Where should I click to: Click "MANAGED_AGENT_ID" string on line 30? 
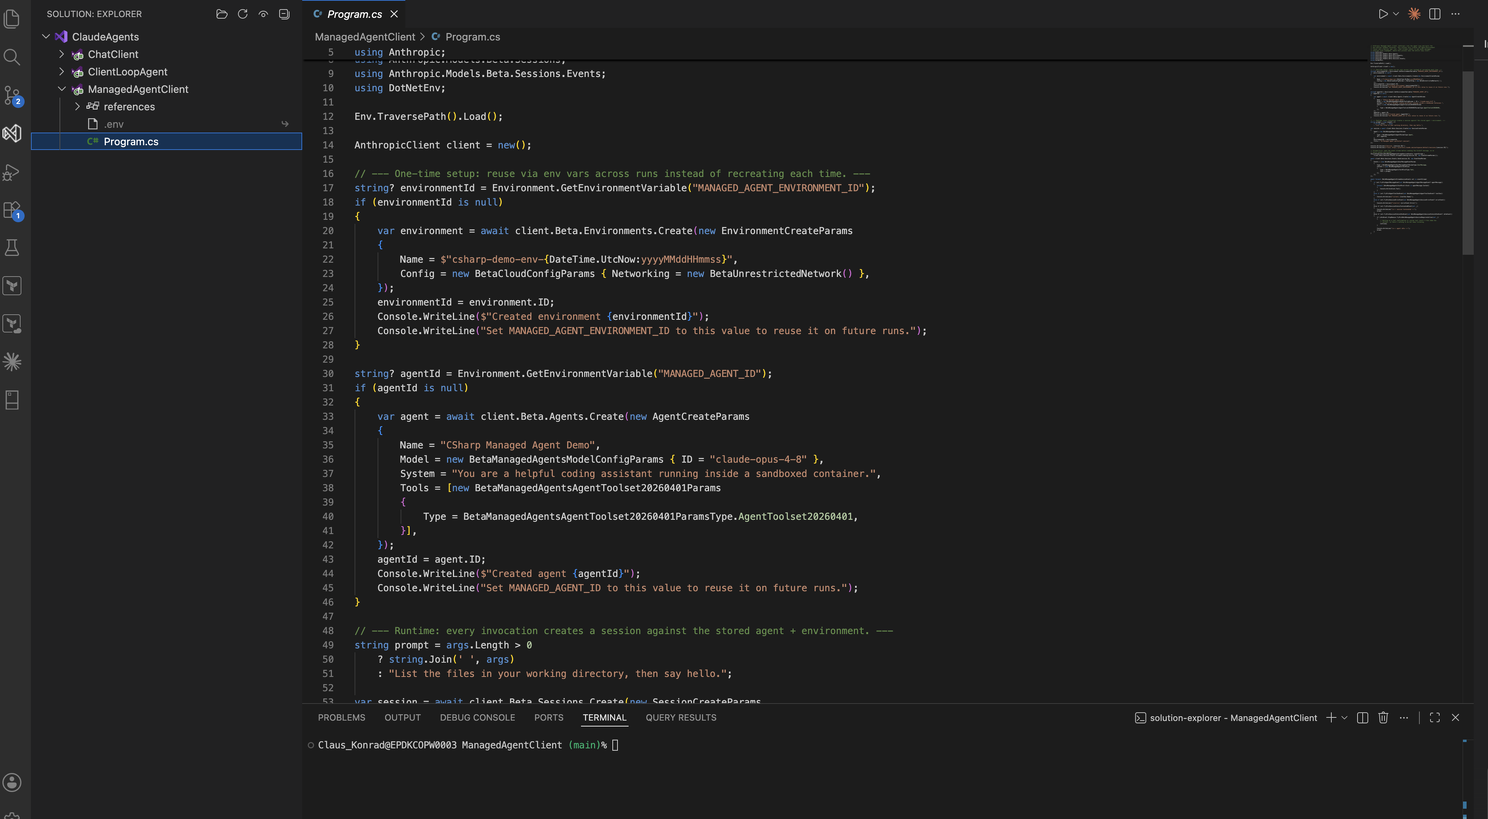[x=710, y=374]
